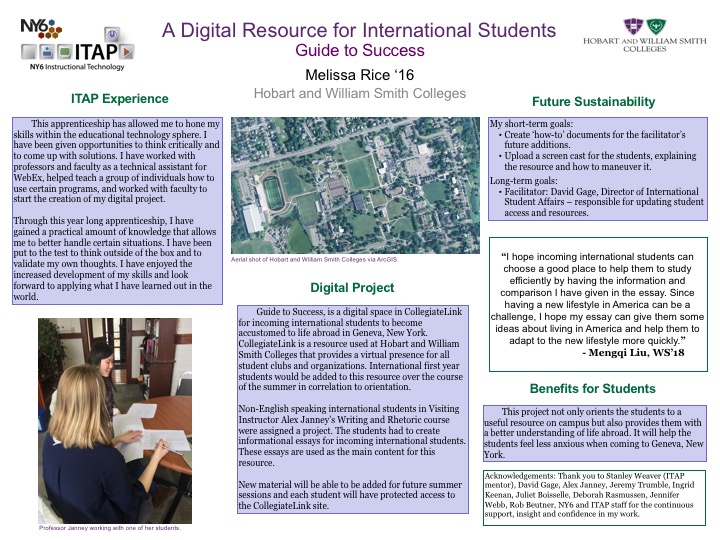Click the 'Benefits for Students' heading

[x=592, y=388]
